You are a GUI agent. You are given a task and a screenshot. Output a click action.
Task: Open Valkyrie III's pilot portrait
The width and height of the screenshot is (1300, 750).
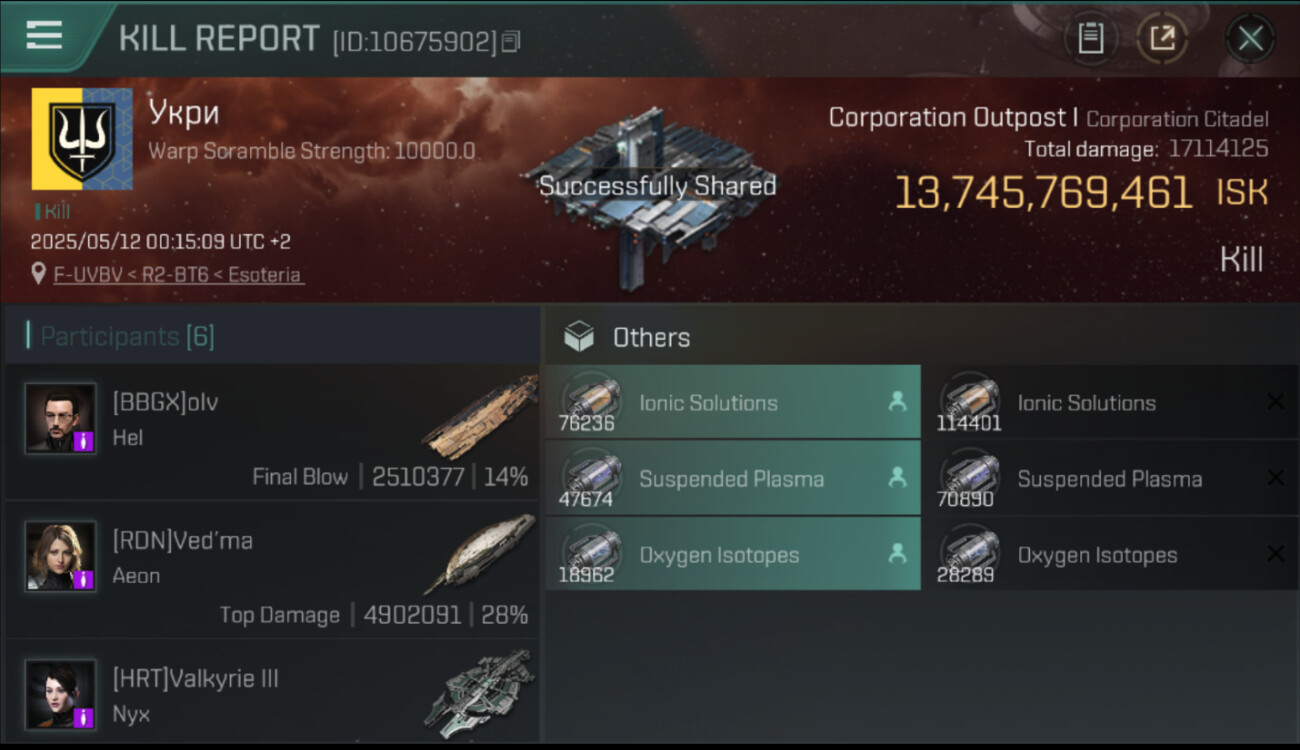(61, 694)
